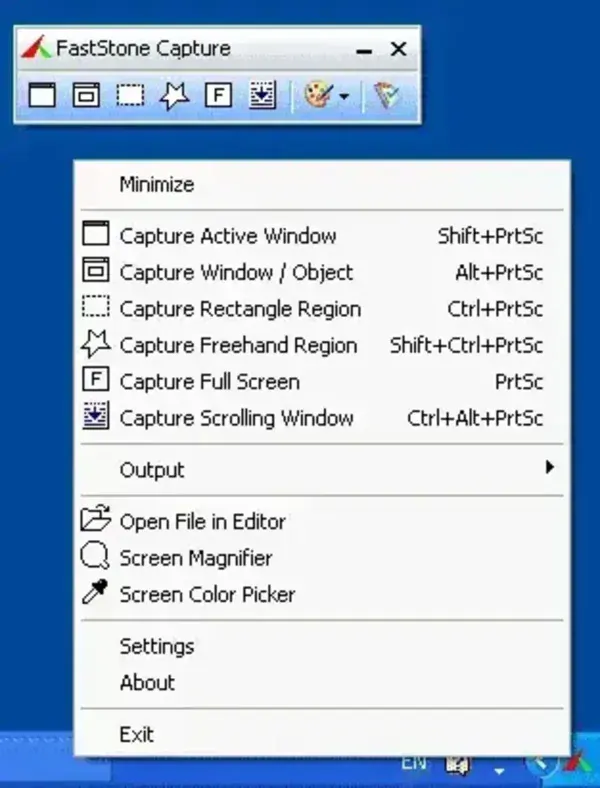600x788 pixels.
Task: Click the Shift+PrtSc shortcut text
Action: (x=490, y=236)
